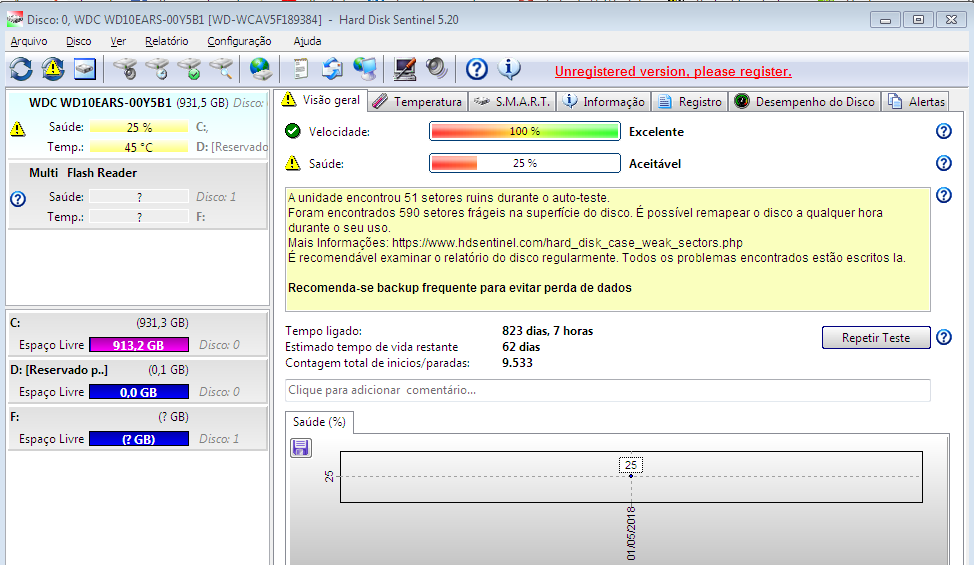Switch to the Desempenho do Disco tab
The image size is (974, 565).
(x=804, y=102)
